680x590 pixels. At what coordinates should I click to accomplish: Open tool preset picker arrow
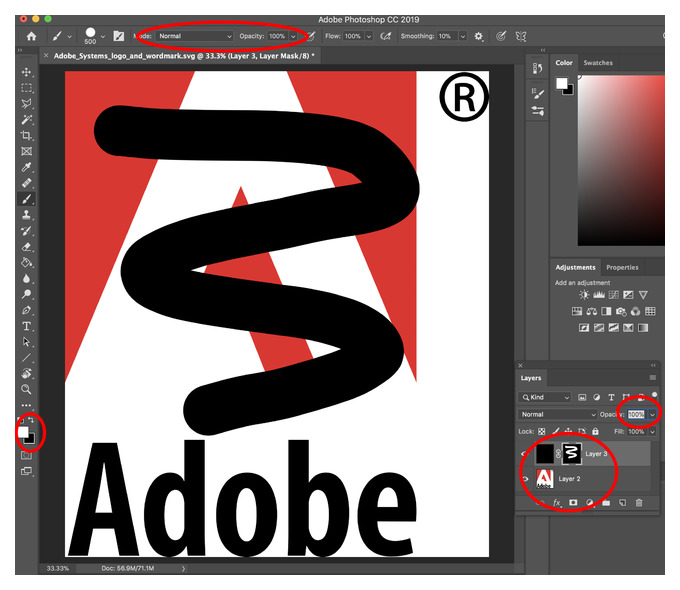tap(69, 37)
